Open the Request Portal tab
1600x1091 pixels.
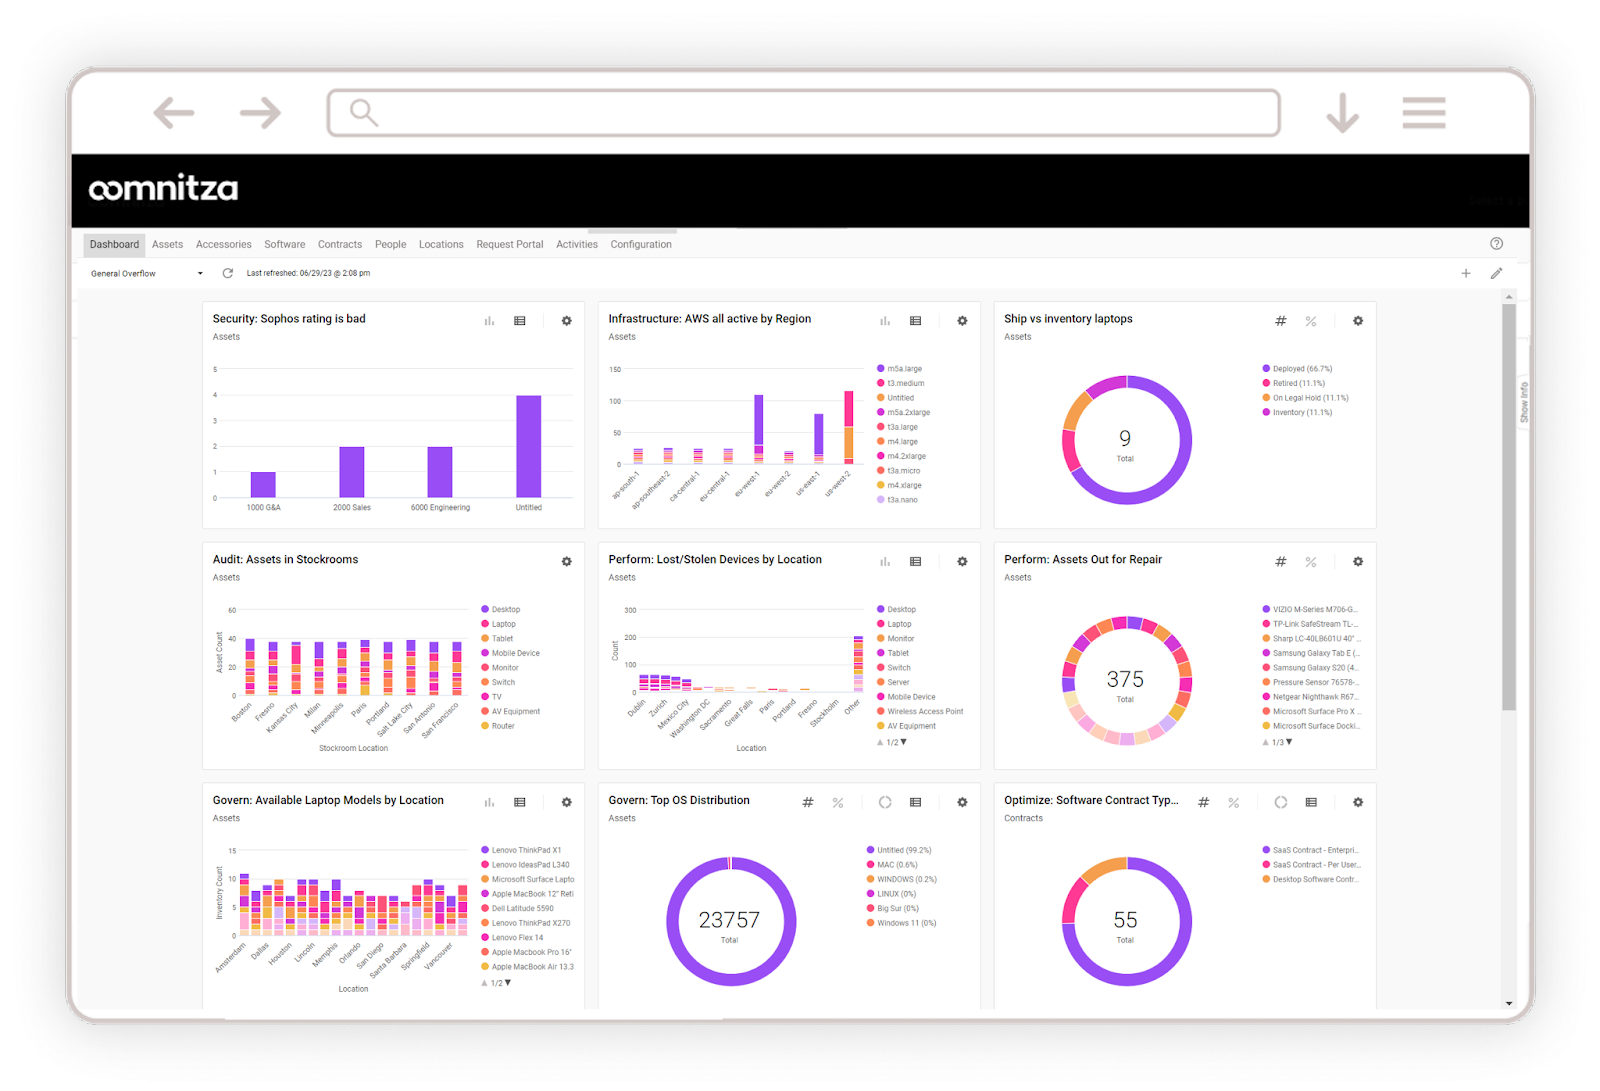[510, 244]
